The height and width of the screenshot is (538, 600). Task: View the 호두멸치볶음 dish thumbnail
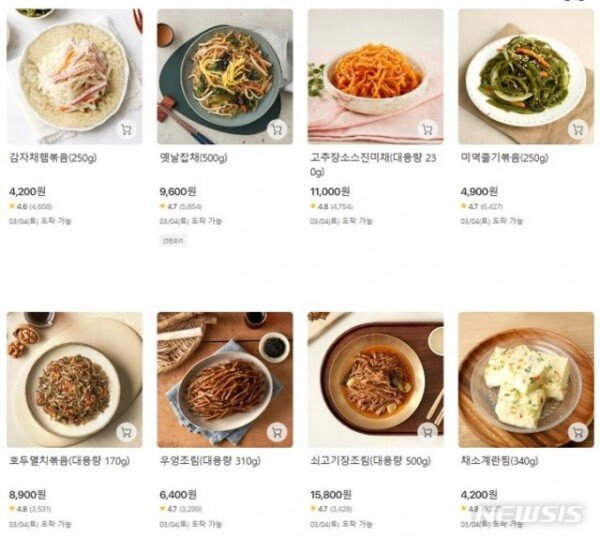click(75, 380)
